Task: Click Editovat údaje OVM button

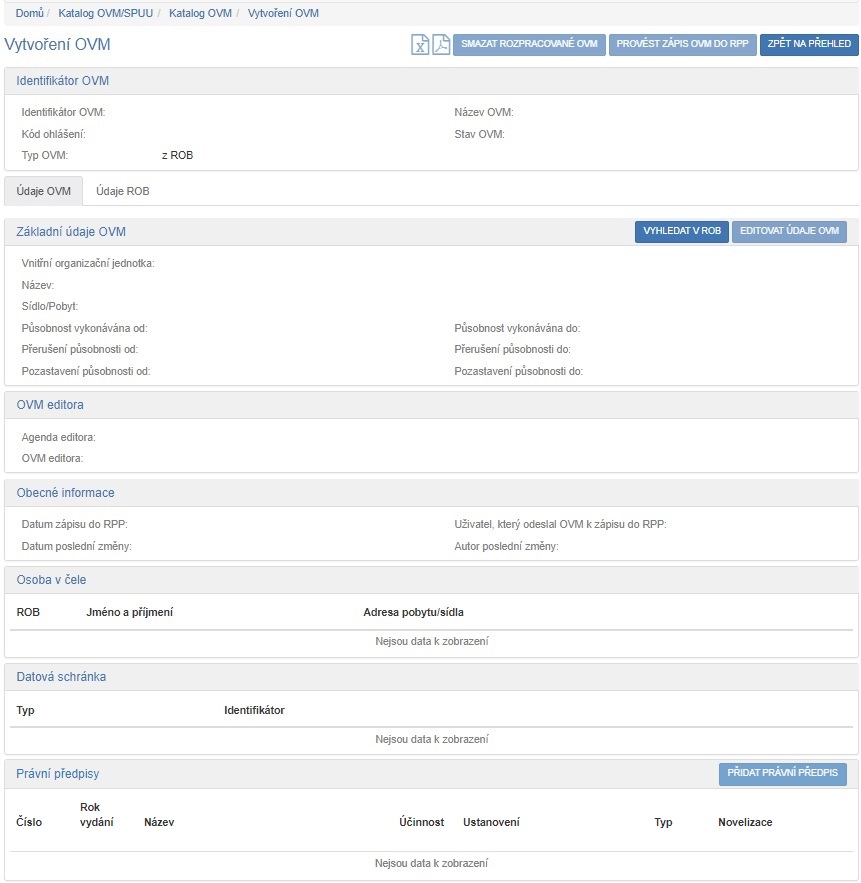Action: point(789,232)
